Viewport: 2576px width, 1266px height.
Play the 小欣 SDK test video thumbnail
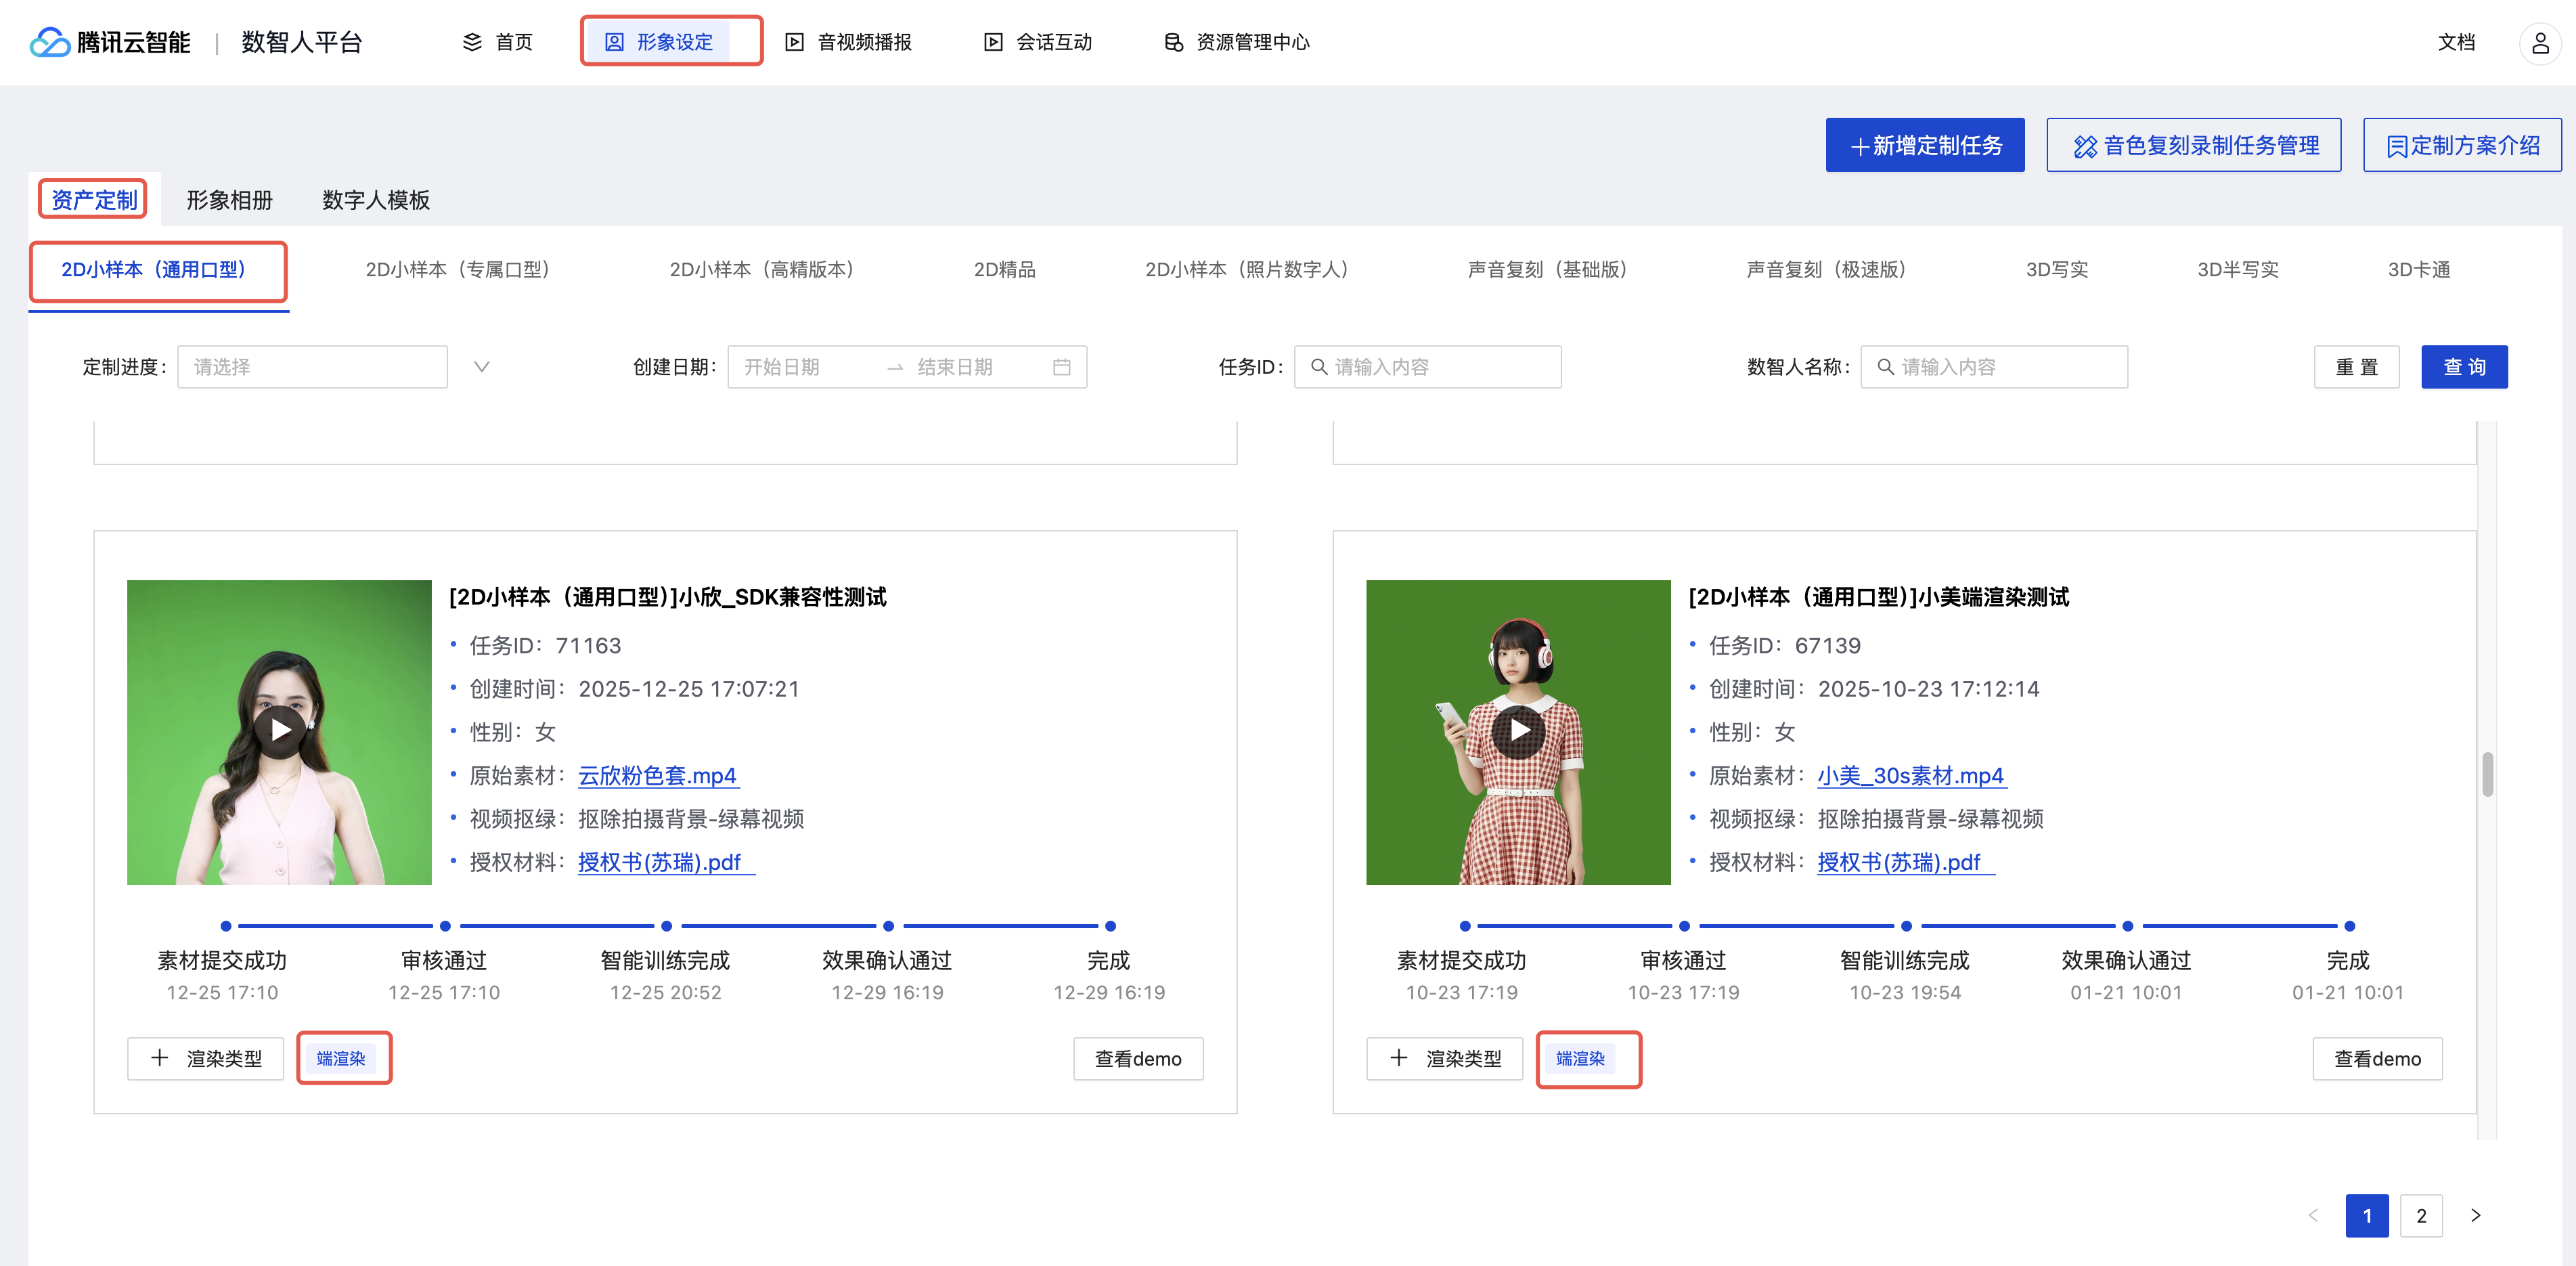280,731
